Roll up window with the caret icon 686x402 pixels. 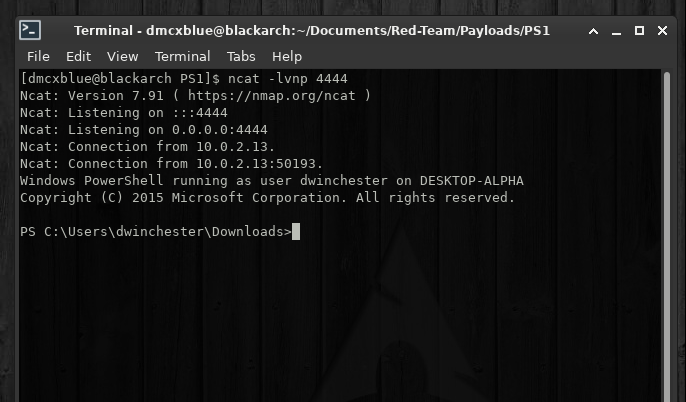(593, 31)
